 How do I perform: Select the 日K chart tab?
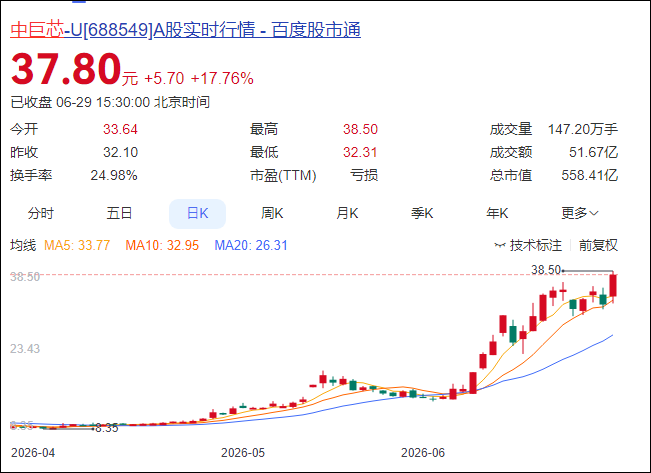coord(198,213)
